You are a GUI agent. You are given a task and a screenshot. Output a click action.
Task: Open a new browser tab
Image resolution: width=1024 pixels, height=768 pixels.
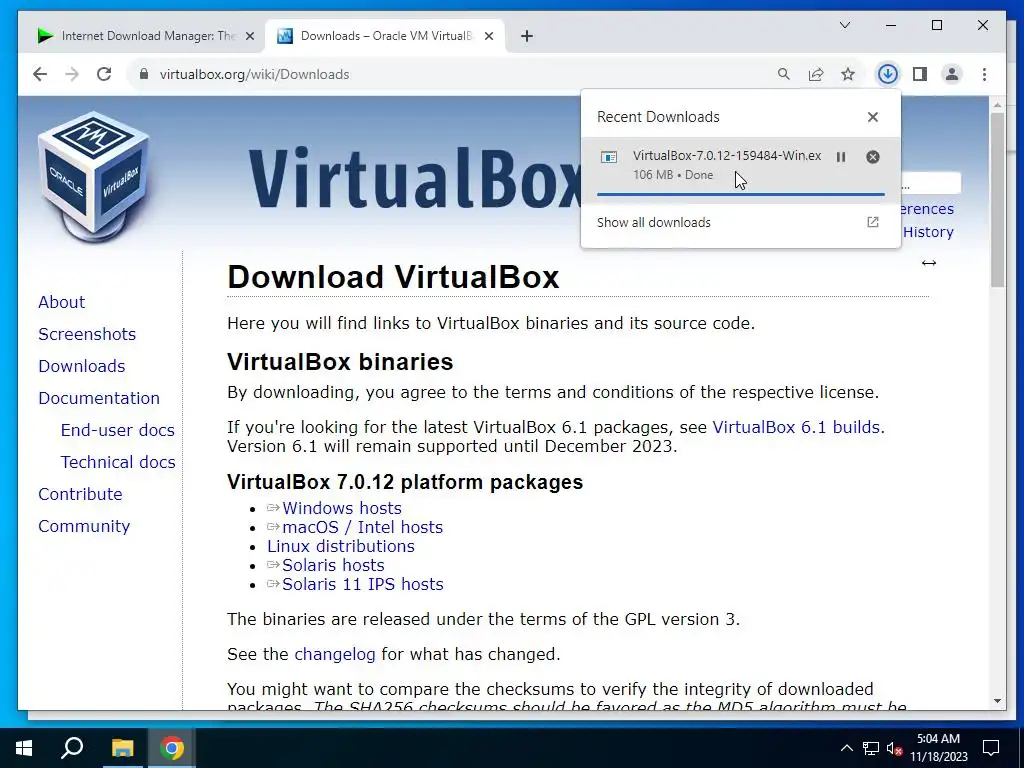527,36
